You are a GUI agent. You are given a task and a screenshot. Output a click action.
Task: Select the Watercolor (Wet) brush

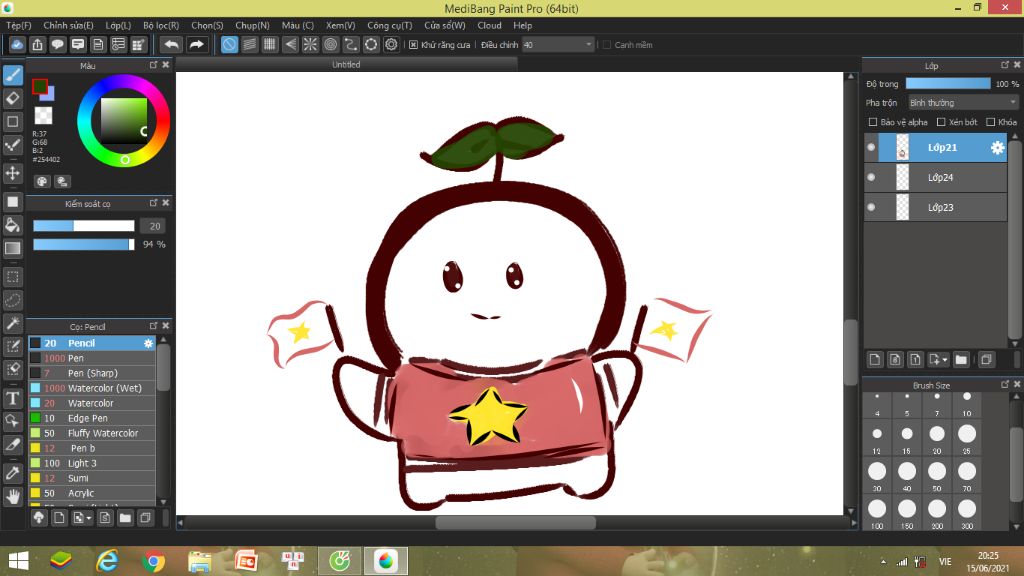[92, 388]
